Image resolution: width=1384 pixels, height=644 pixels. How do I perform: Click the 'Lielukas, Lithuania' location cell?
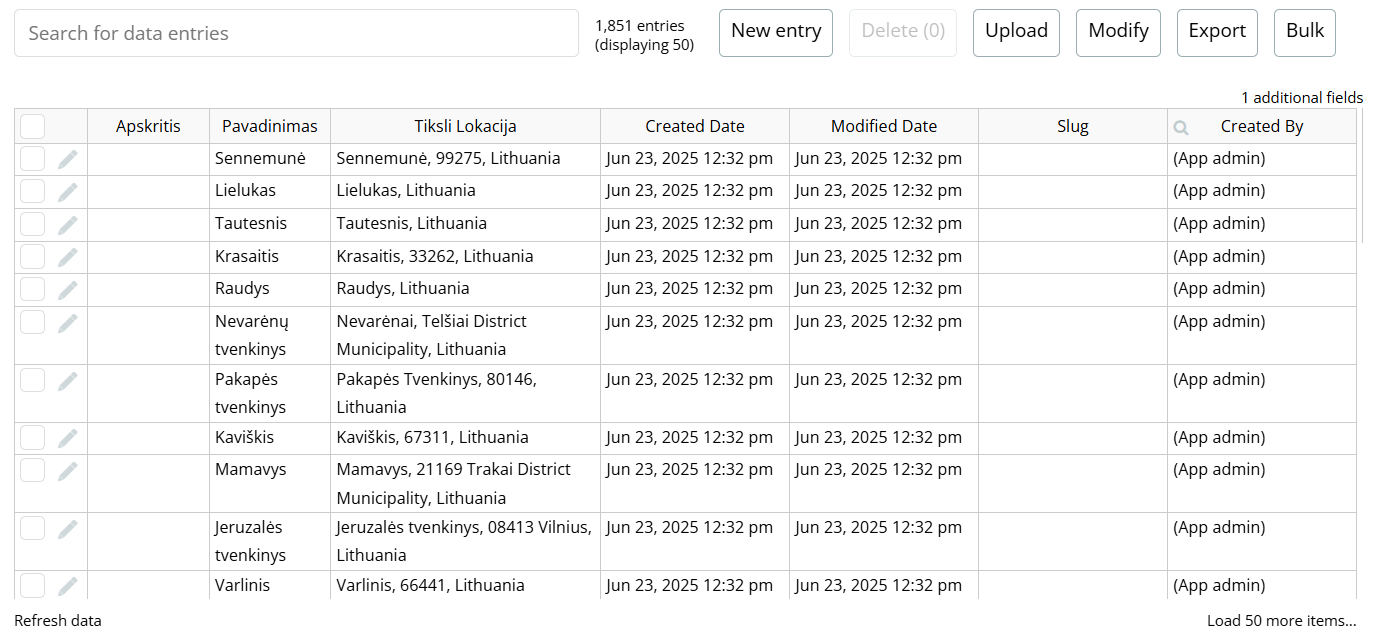coord(465,191)
